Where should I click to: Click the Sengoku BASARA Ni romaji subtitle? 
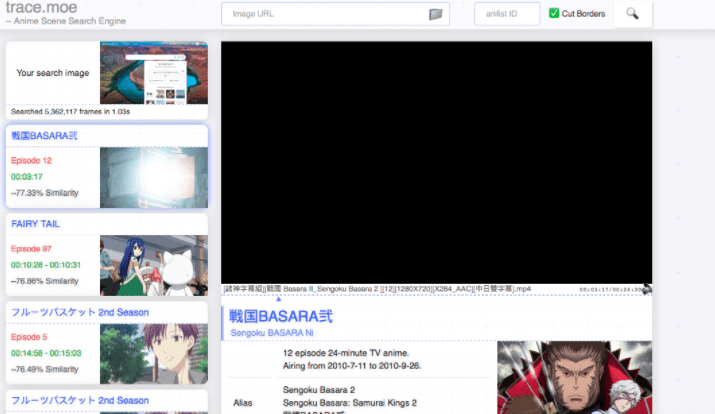point(271,332)
